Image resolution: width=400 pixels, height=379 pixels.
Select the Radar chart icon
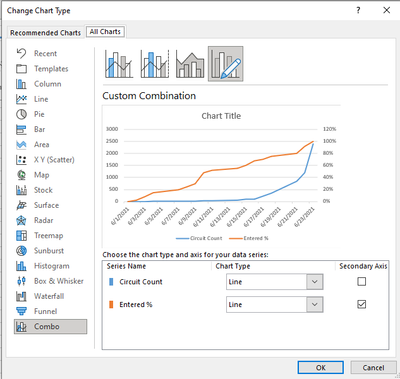pos(21,220)
